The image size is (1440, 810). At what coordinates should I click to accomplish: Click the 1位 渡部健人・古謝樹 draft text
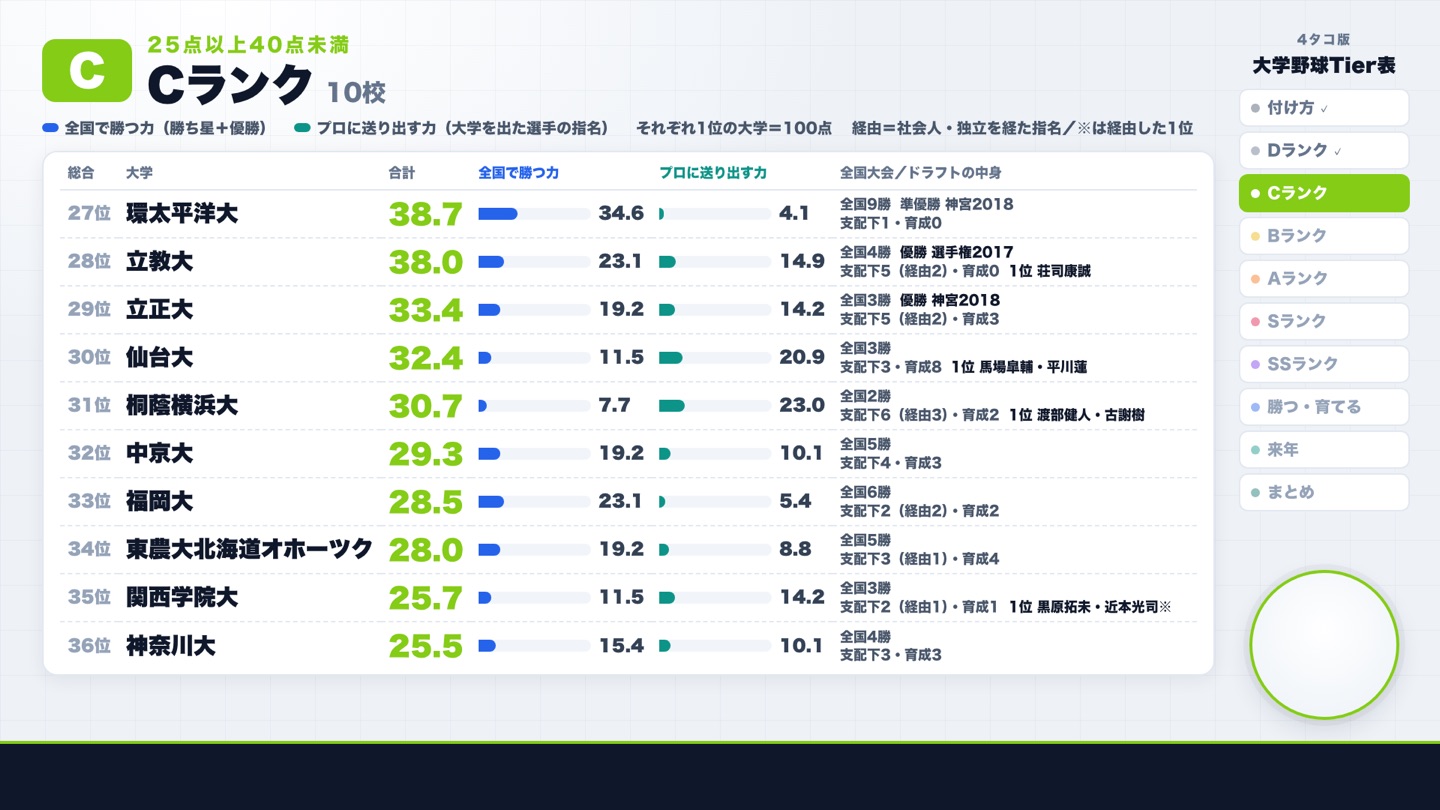click(x=1077, y=415)
